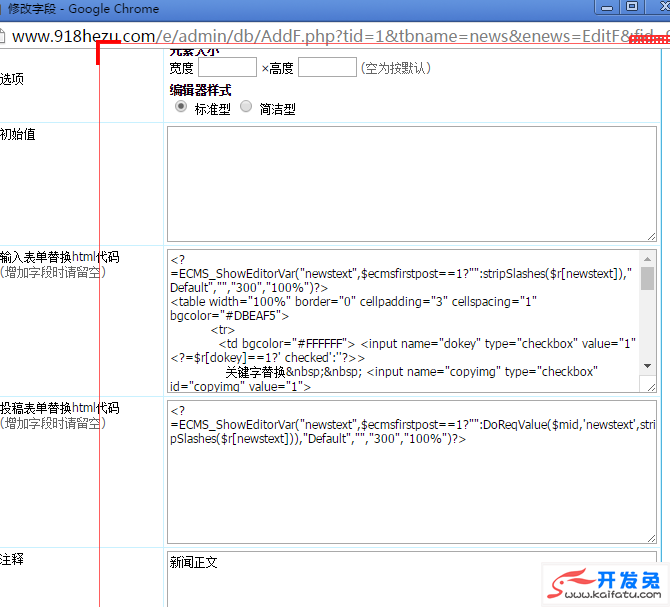Click the URL in the address bar
Screen dimensions: 670x607
point(330,36)
